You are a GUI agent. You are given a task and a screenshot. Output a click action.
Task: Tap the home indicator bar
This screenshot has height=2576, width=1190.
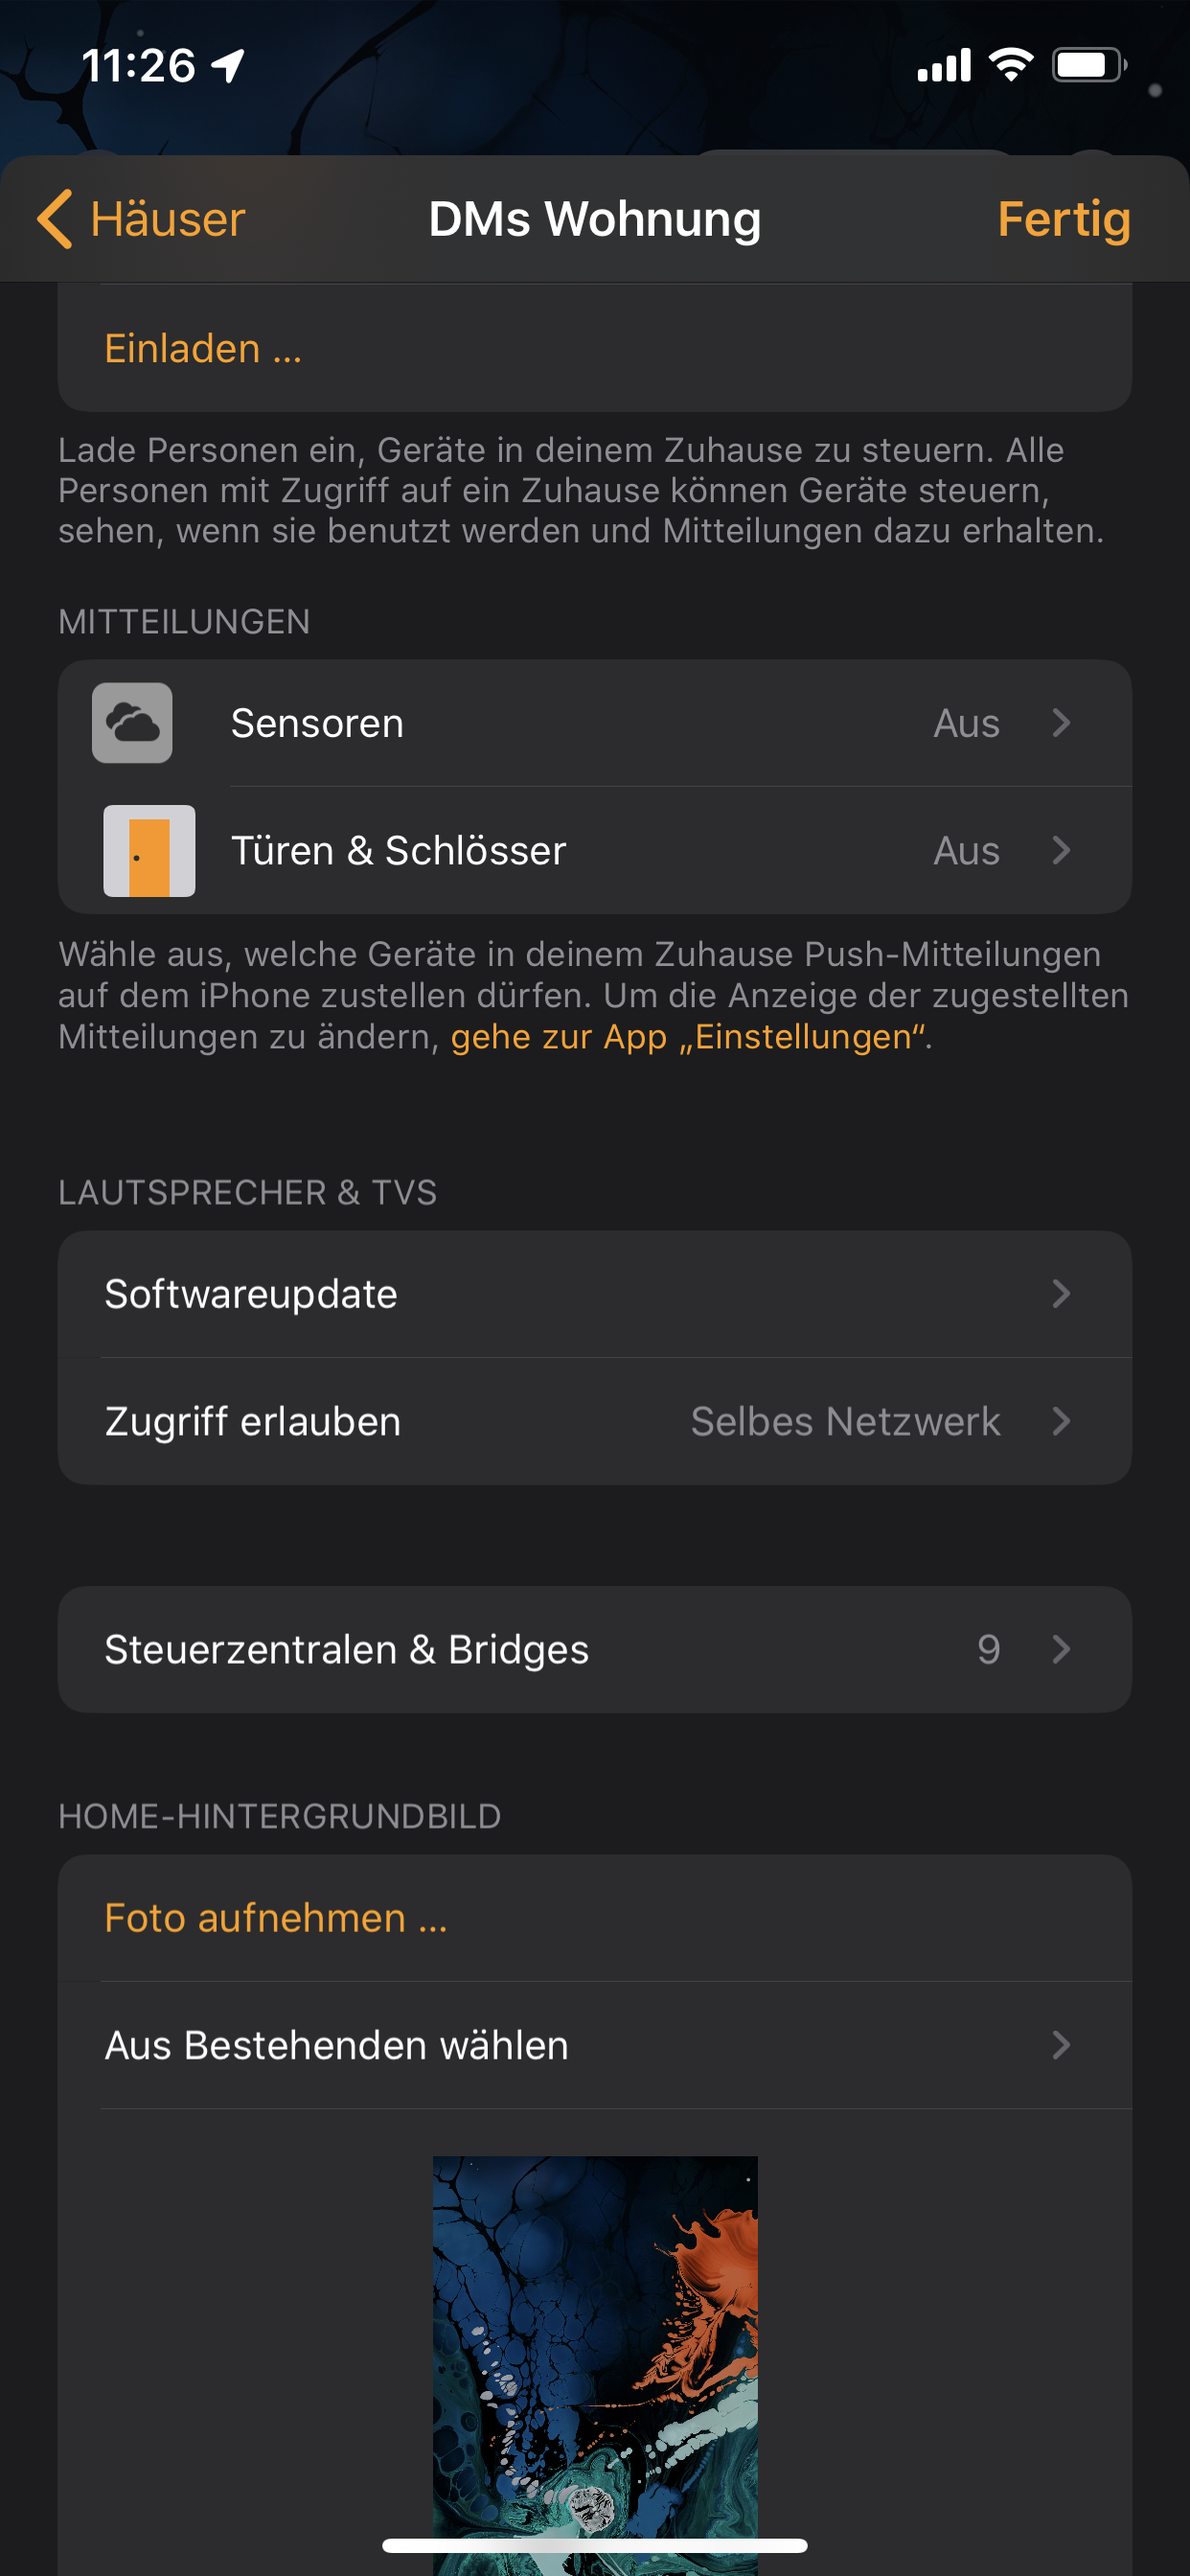(594, 2545)
